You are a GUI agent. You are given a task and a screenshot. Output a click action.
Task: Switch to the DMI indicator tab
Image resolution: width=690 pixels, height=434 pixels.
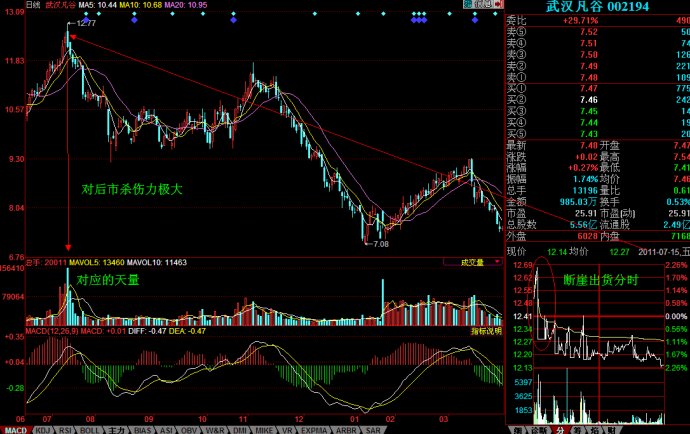(x=240, y=430)
